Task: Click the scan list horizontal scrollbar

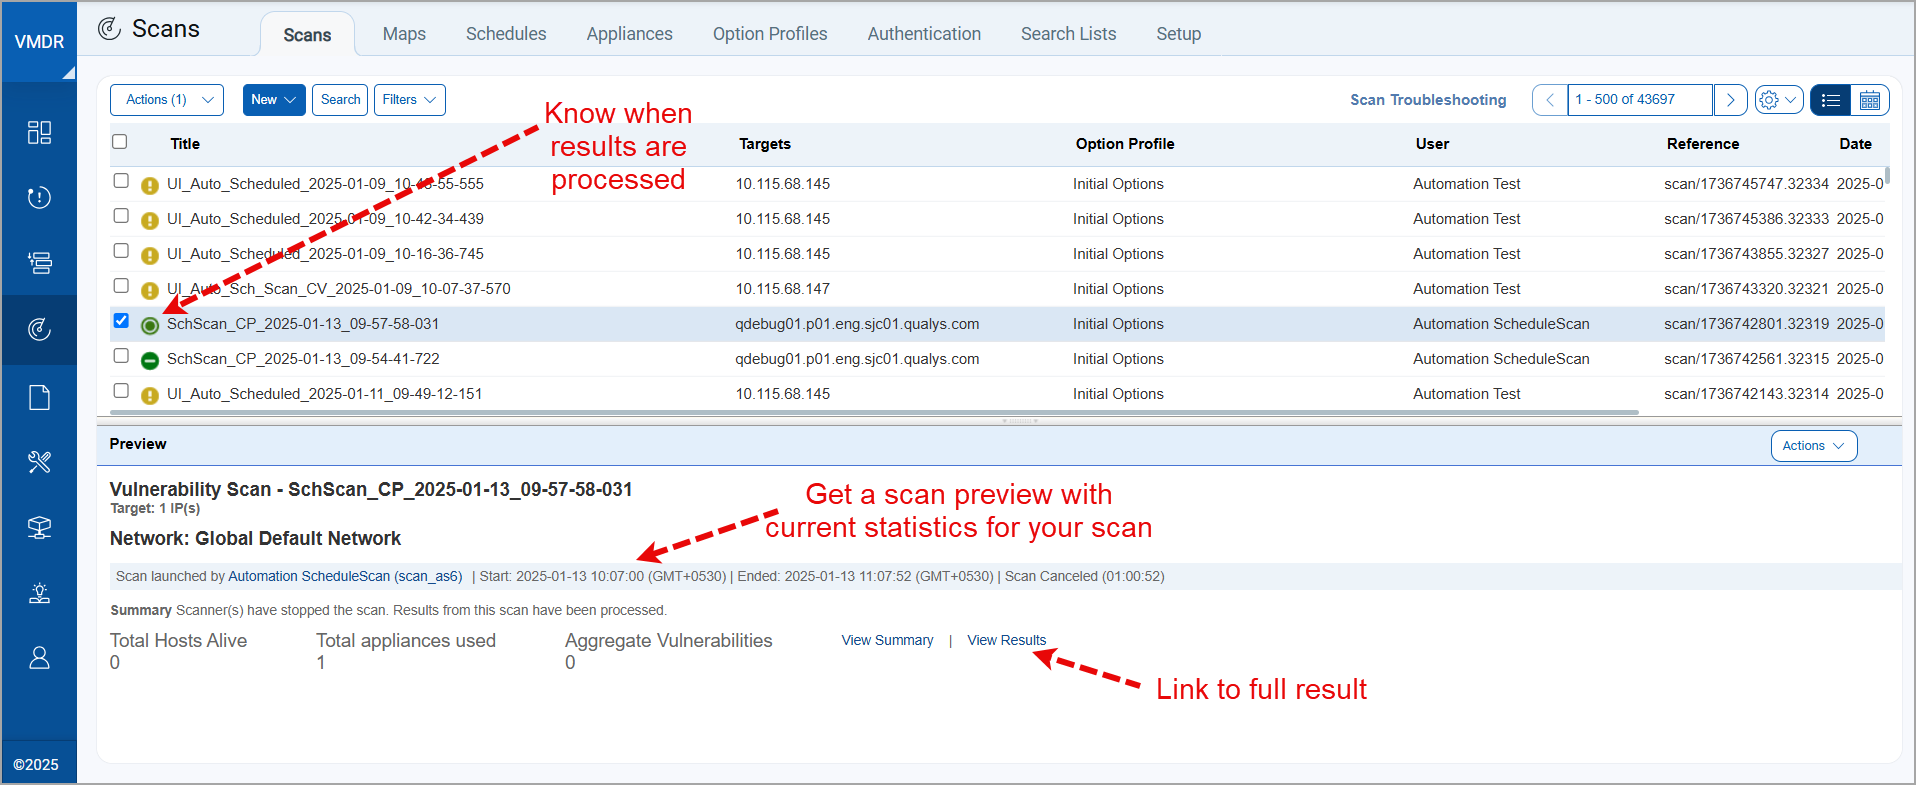Action: 874,412
